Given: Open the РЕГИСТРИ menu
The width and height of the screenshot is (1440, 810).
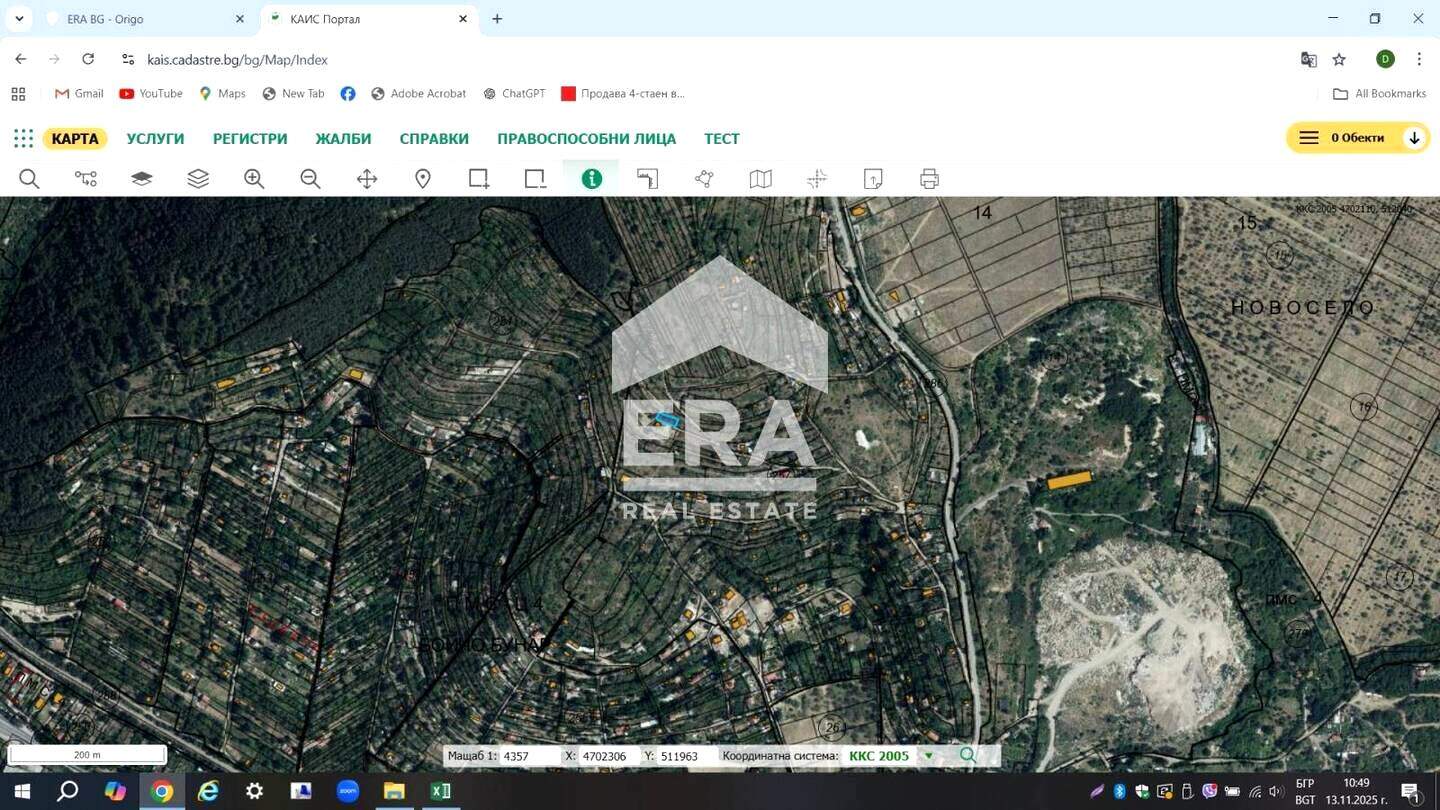Looking at the screenshot, I should [x=250, y=138].
